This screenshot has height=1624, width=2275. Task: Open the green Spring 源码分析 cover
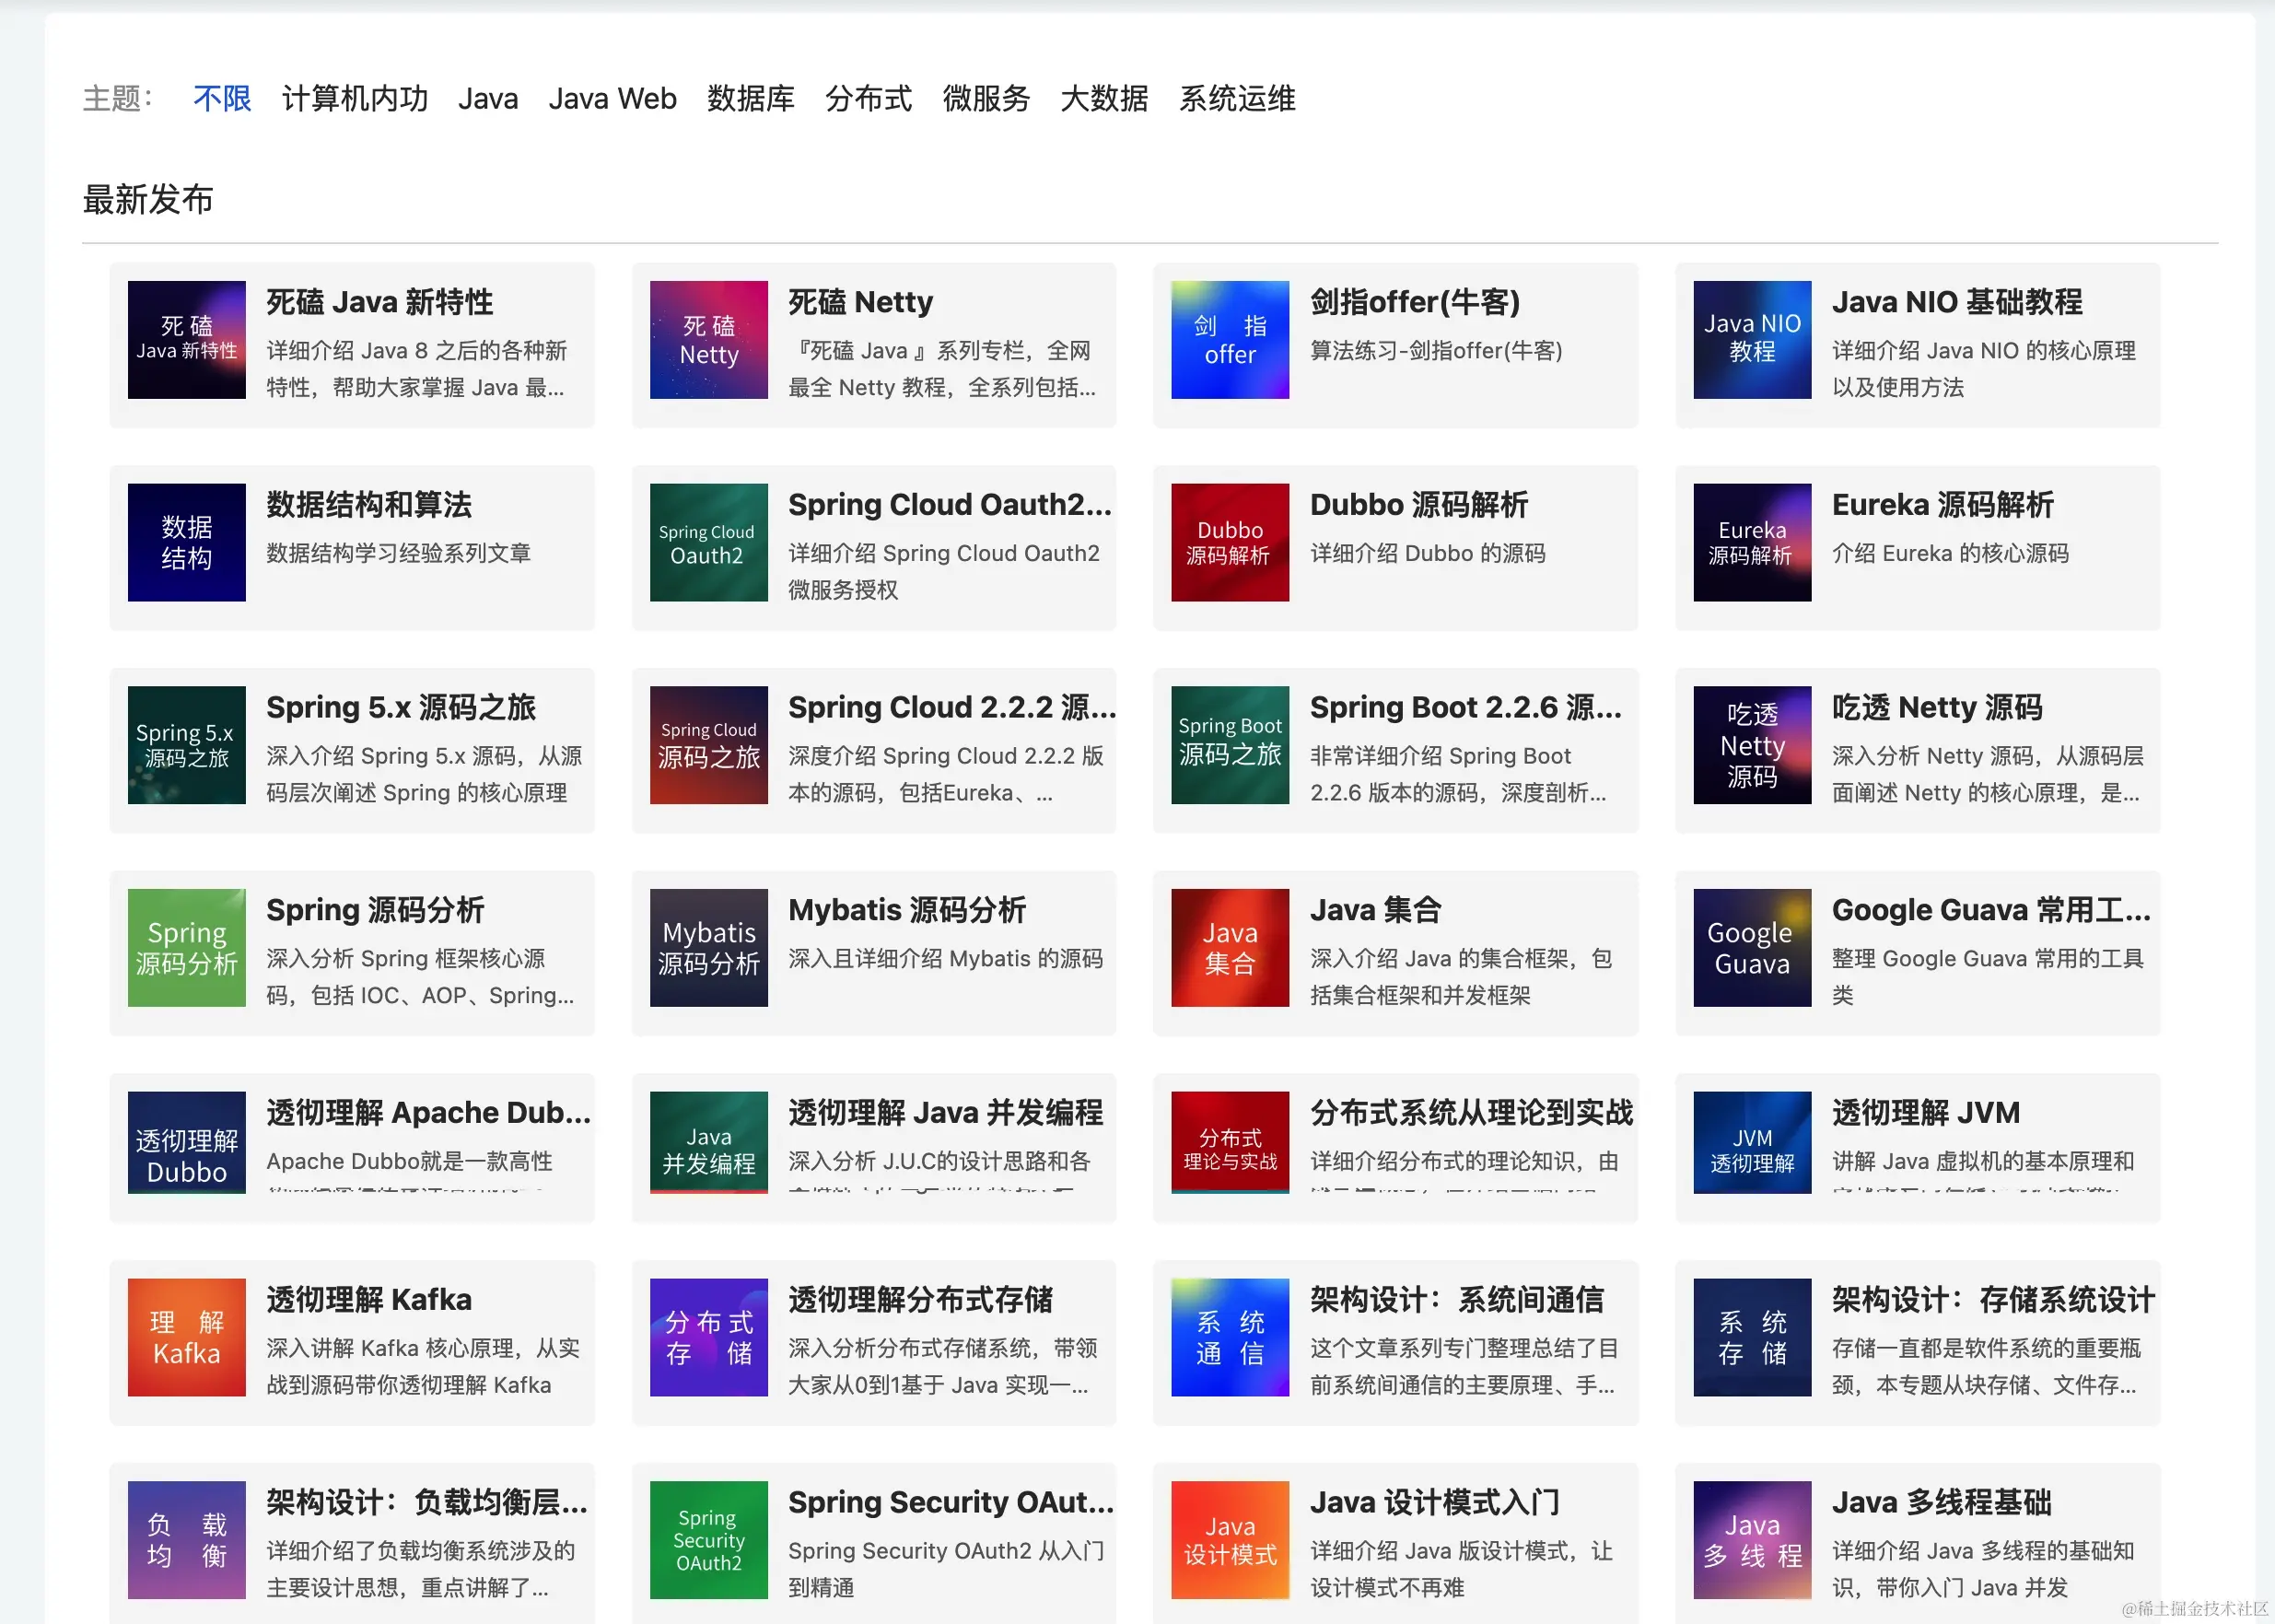(x=187, y=947)
